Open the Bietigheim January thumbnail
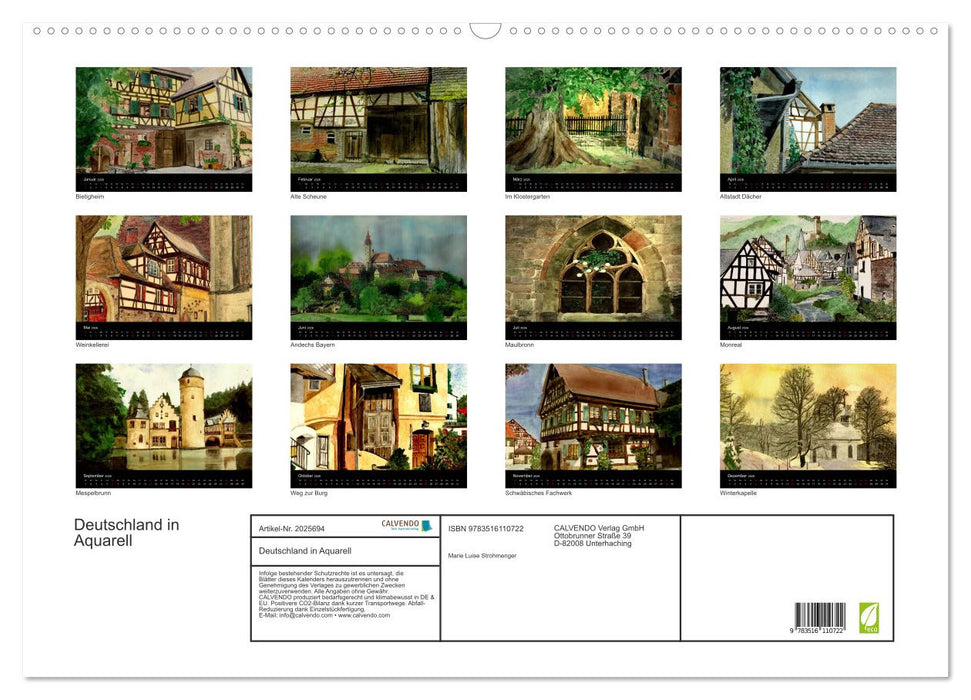The width and height of the screenshot is (971, 700). (164, 122)
